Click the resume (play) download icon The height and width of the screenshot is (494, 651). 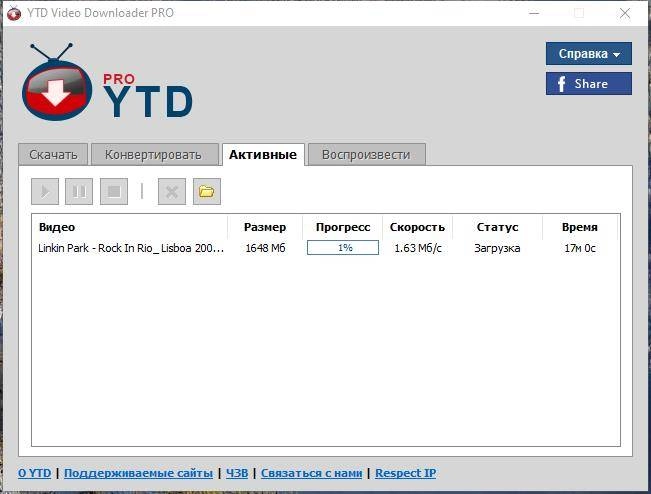tap(45, 191)
